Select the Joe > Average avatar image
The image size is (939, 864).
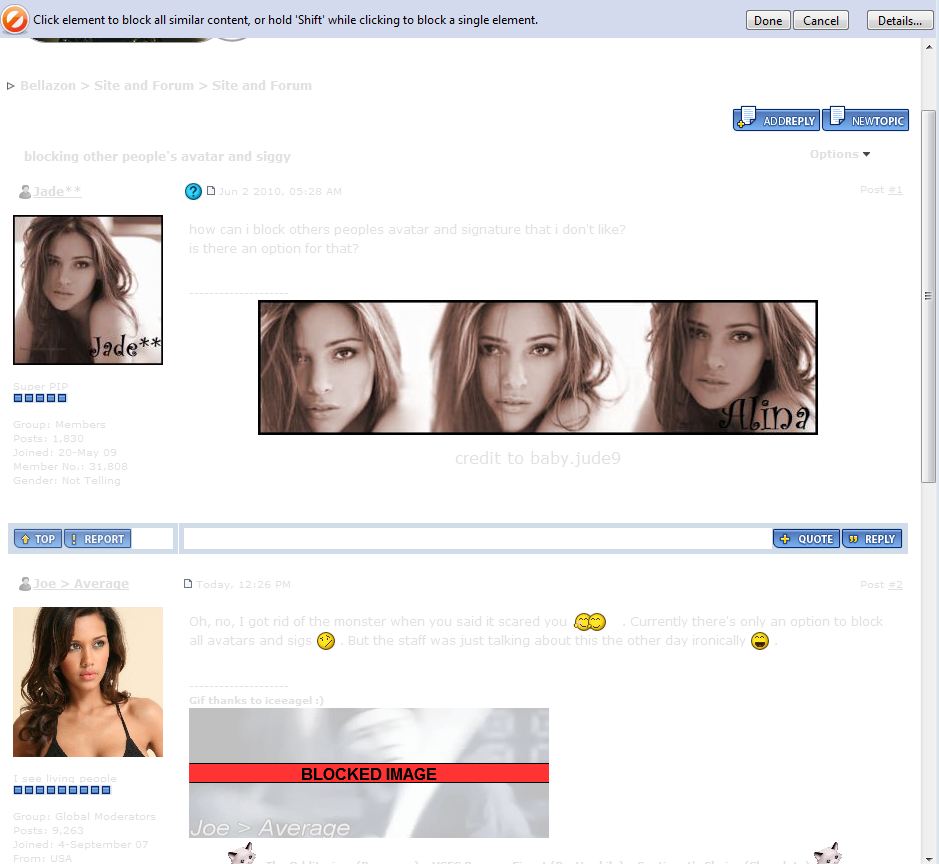88,682
